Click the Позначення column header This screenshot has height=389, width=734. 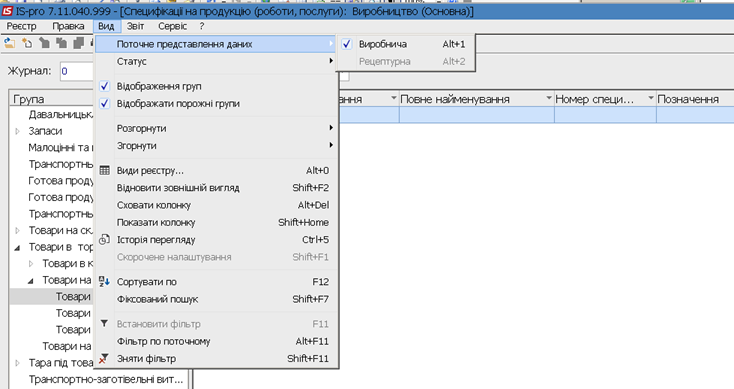pos(695,99)
